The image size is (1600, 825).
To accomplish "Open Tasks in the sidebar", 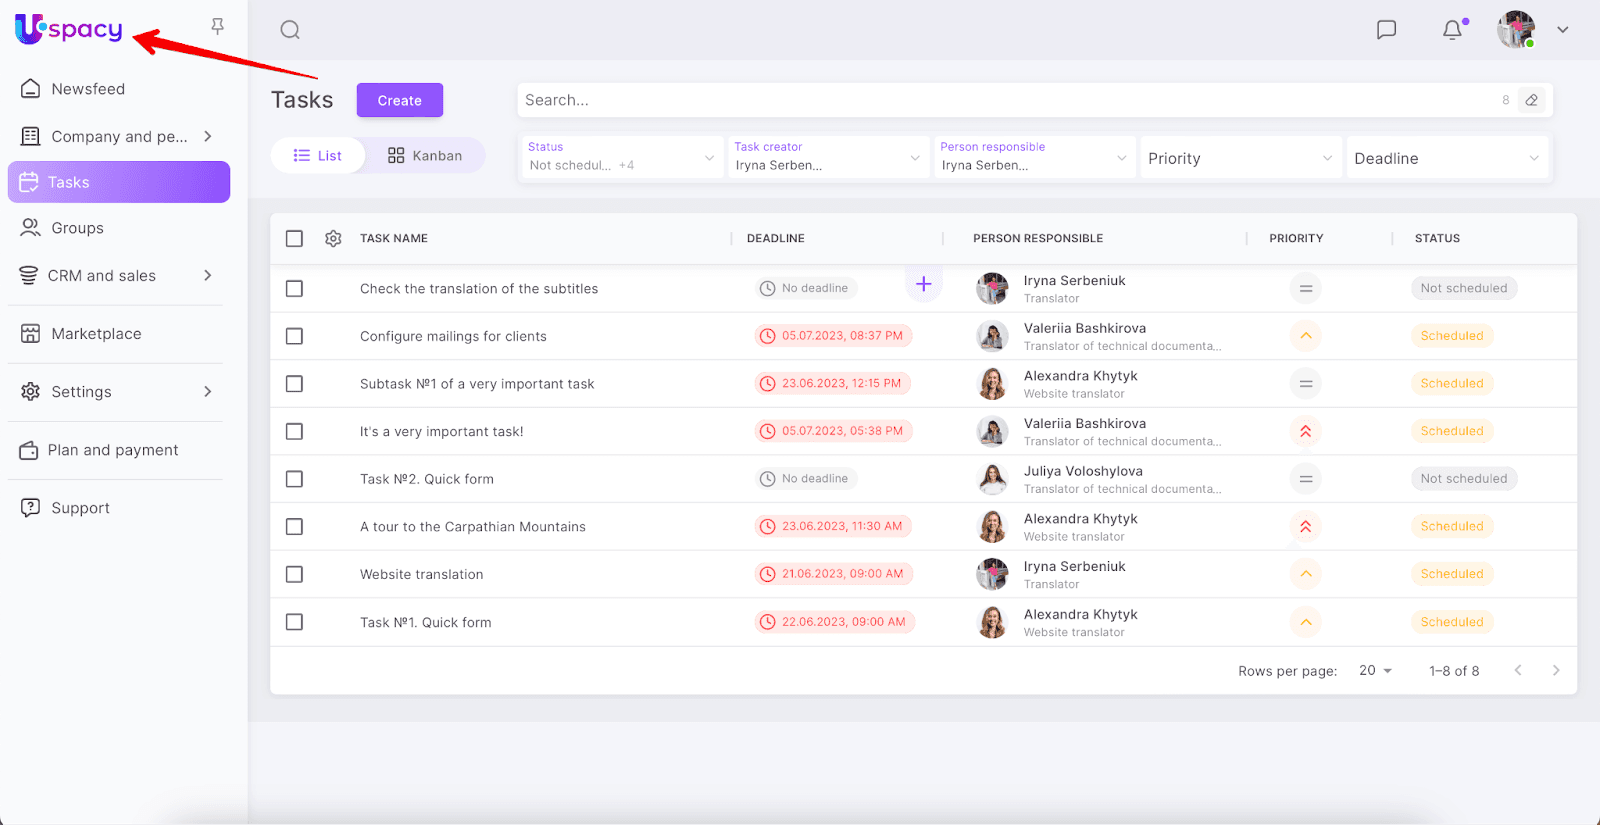I will click(x=119, y=182).
